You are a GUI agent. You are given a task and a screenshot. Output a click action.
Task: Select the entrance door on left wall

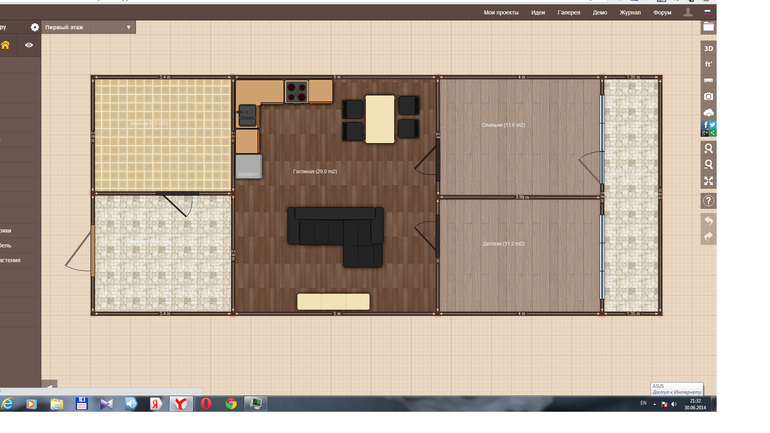click(80, 248)
